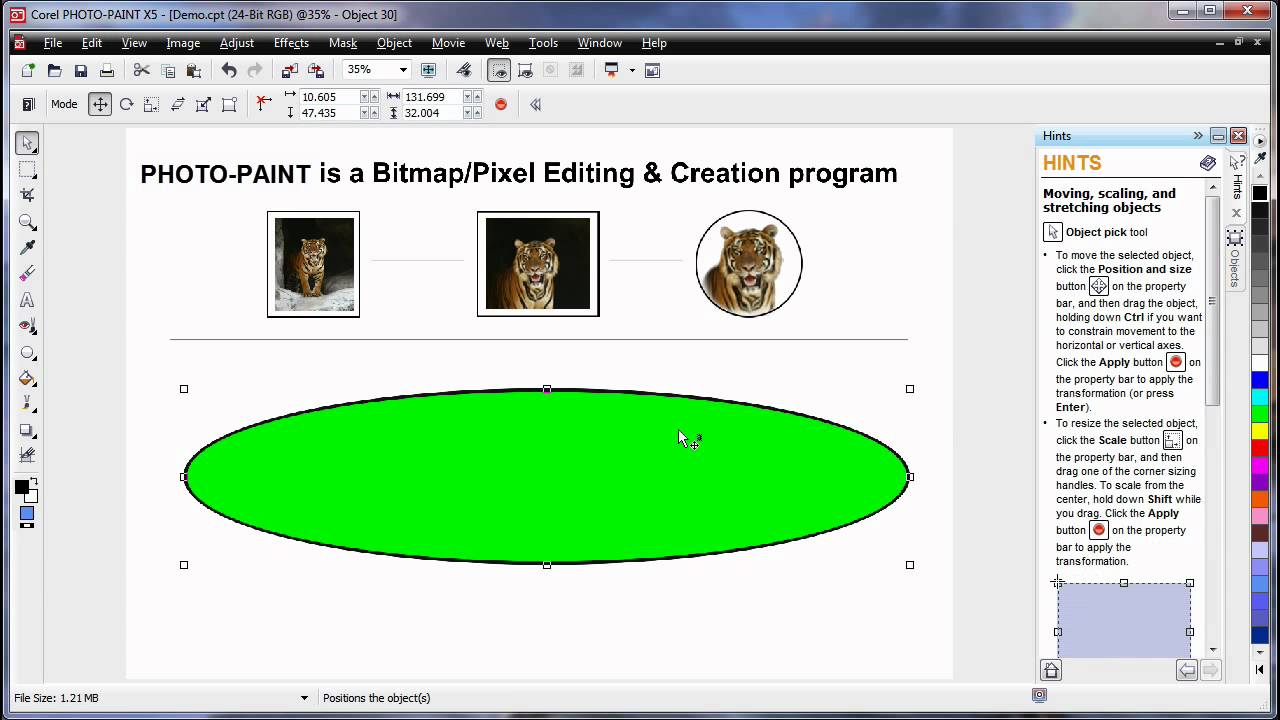Click the round tiger thumbnail
This screenshot has height=720, width=1280.
tap(749, 263)
